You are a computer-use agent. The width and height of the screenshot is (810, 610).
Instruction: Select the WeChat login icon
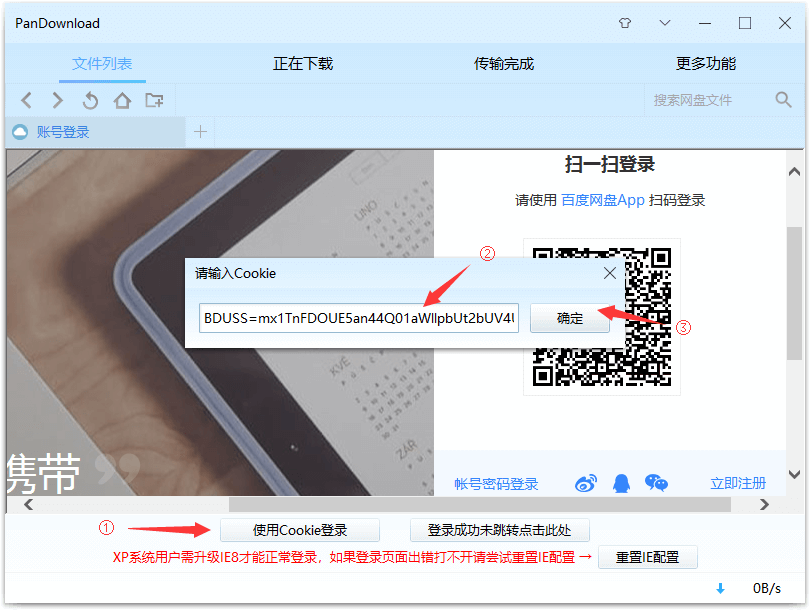[x=655, y=483]
